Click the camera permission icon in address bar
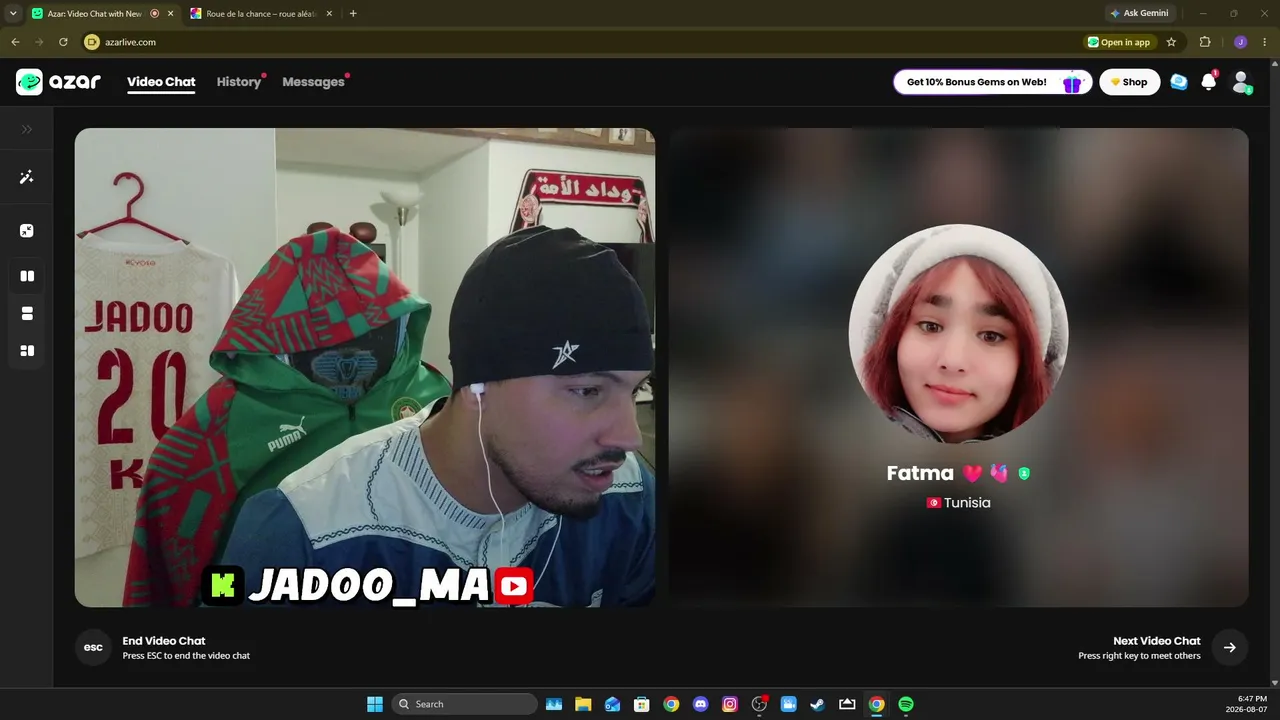The height and width of the screenshot is (720, 1280). coord(92,42)
